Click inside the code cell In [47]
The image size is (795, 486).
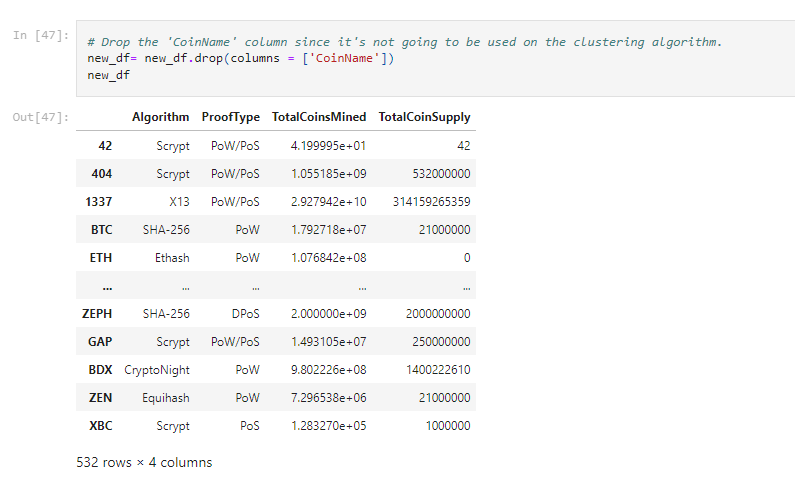click(x=435, y=58)
